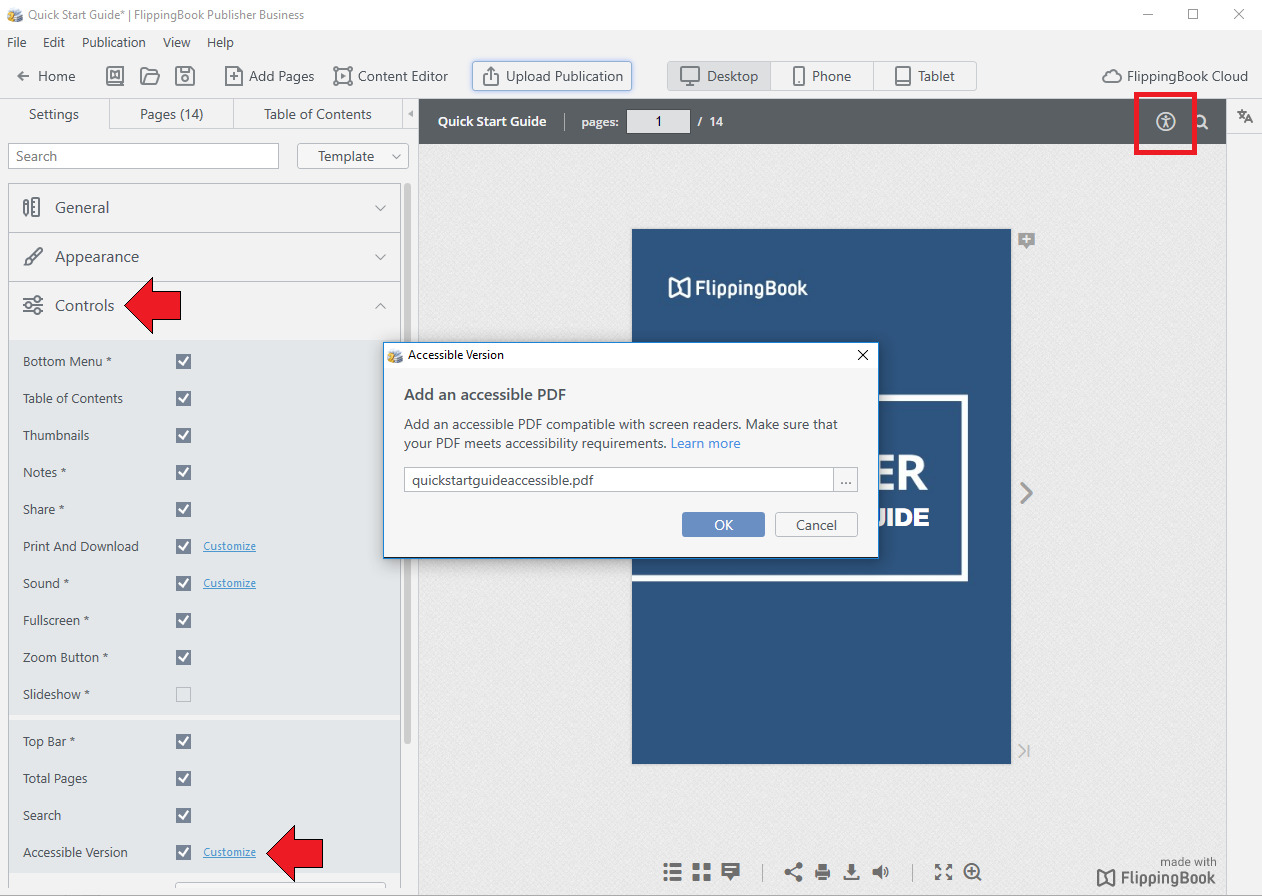This screenshot has height=896, width=1262.
Task: Expand the Appearance section
Action: [x=204, y=257]
